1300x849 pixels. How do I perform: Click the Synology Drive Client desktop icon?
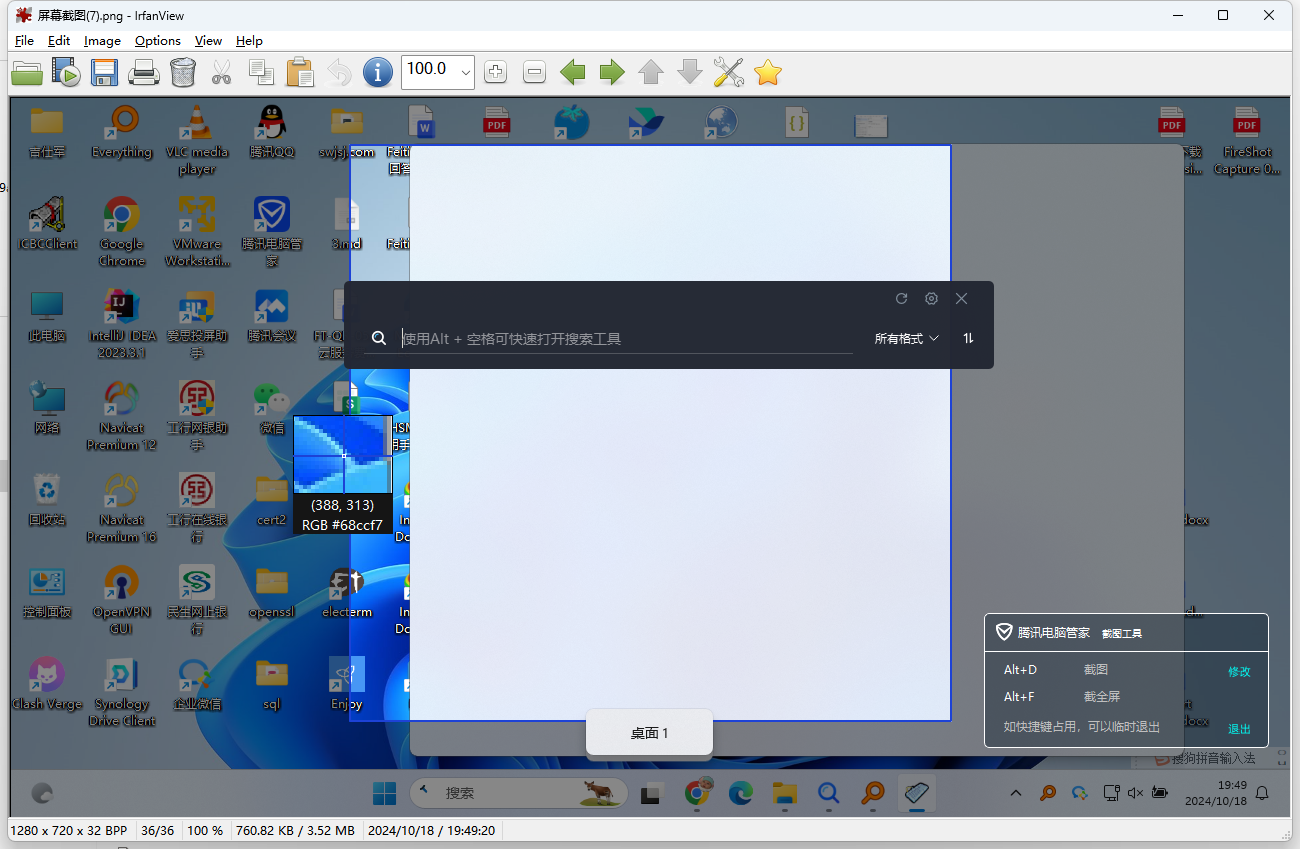[122, 691]
